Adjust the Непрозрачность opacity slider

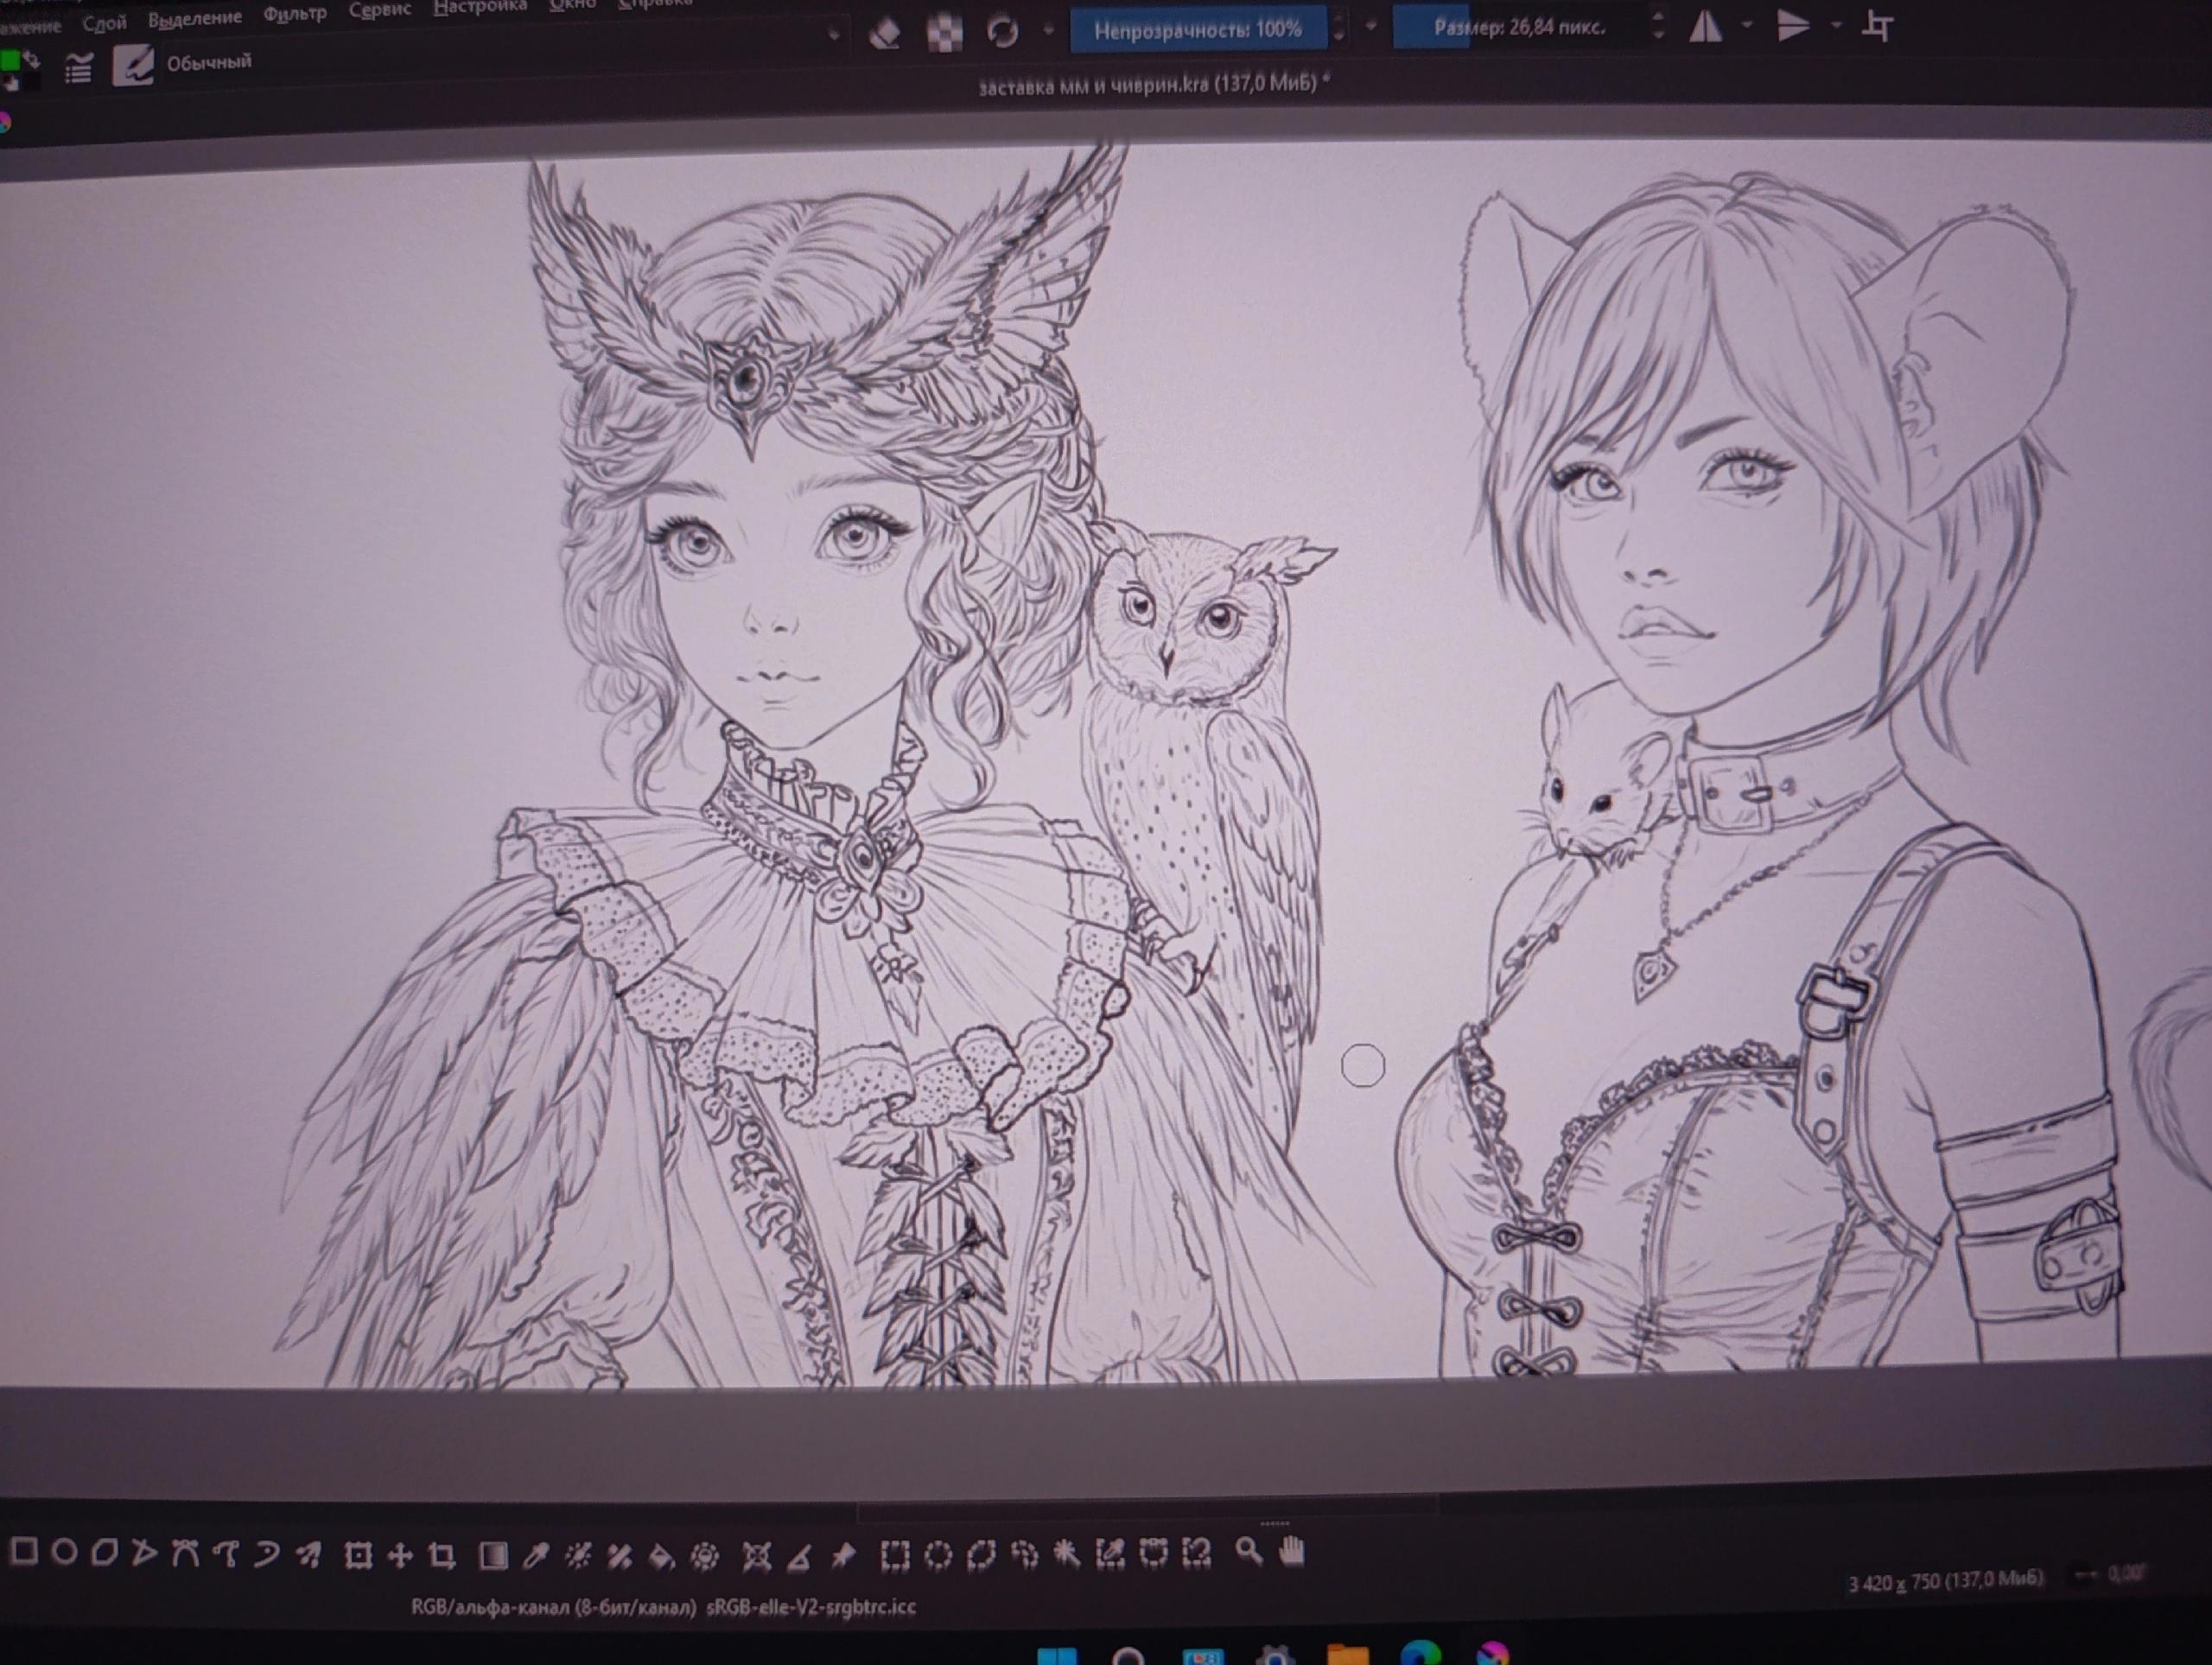(x=1197, y=30)
